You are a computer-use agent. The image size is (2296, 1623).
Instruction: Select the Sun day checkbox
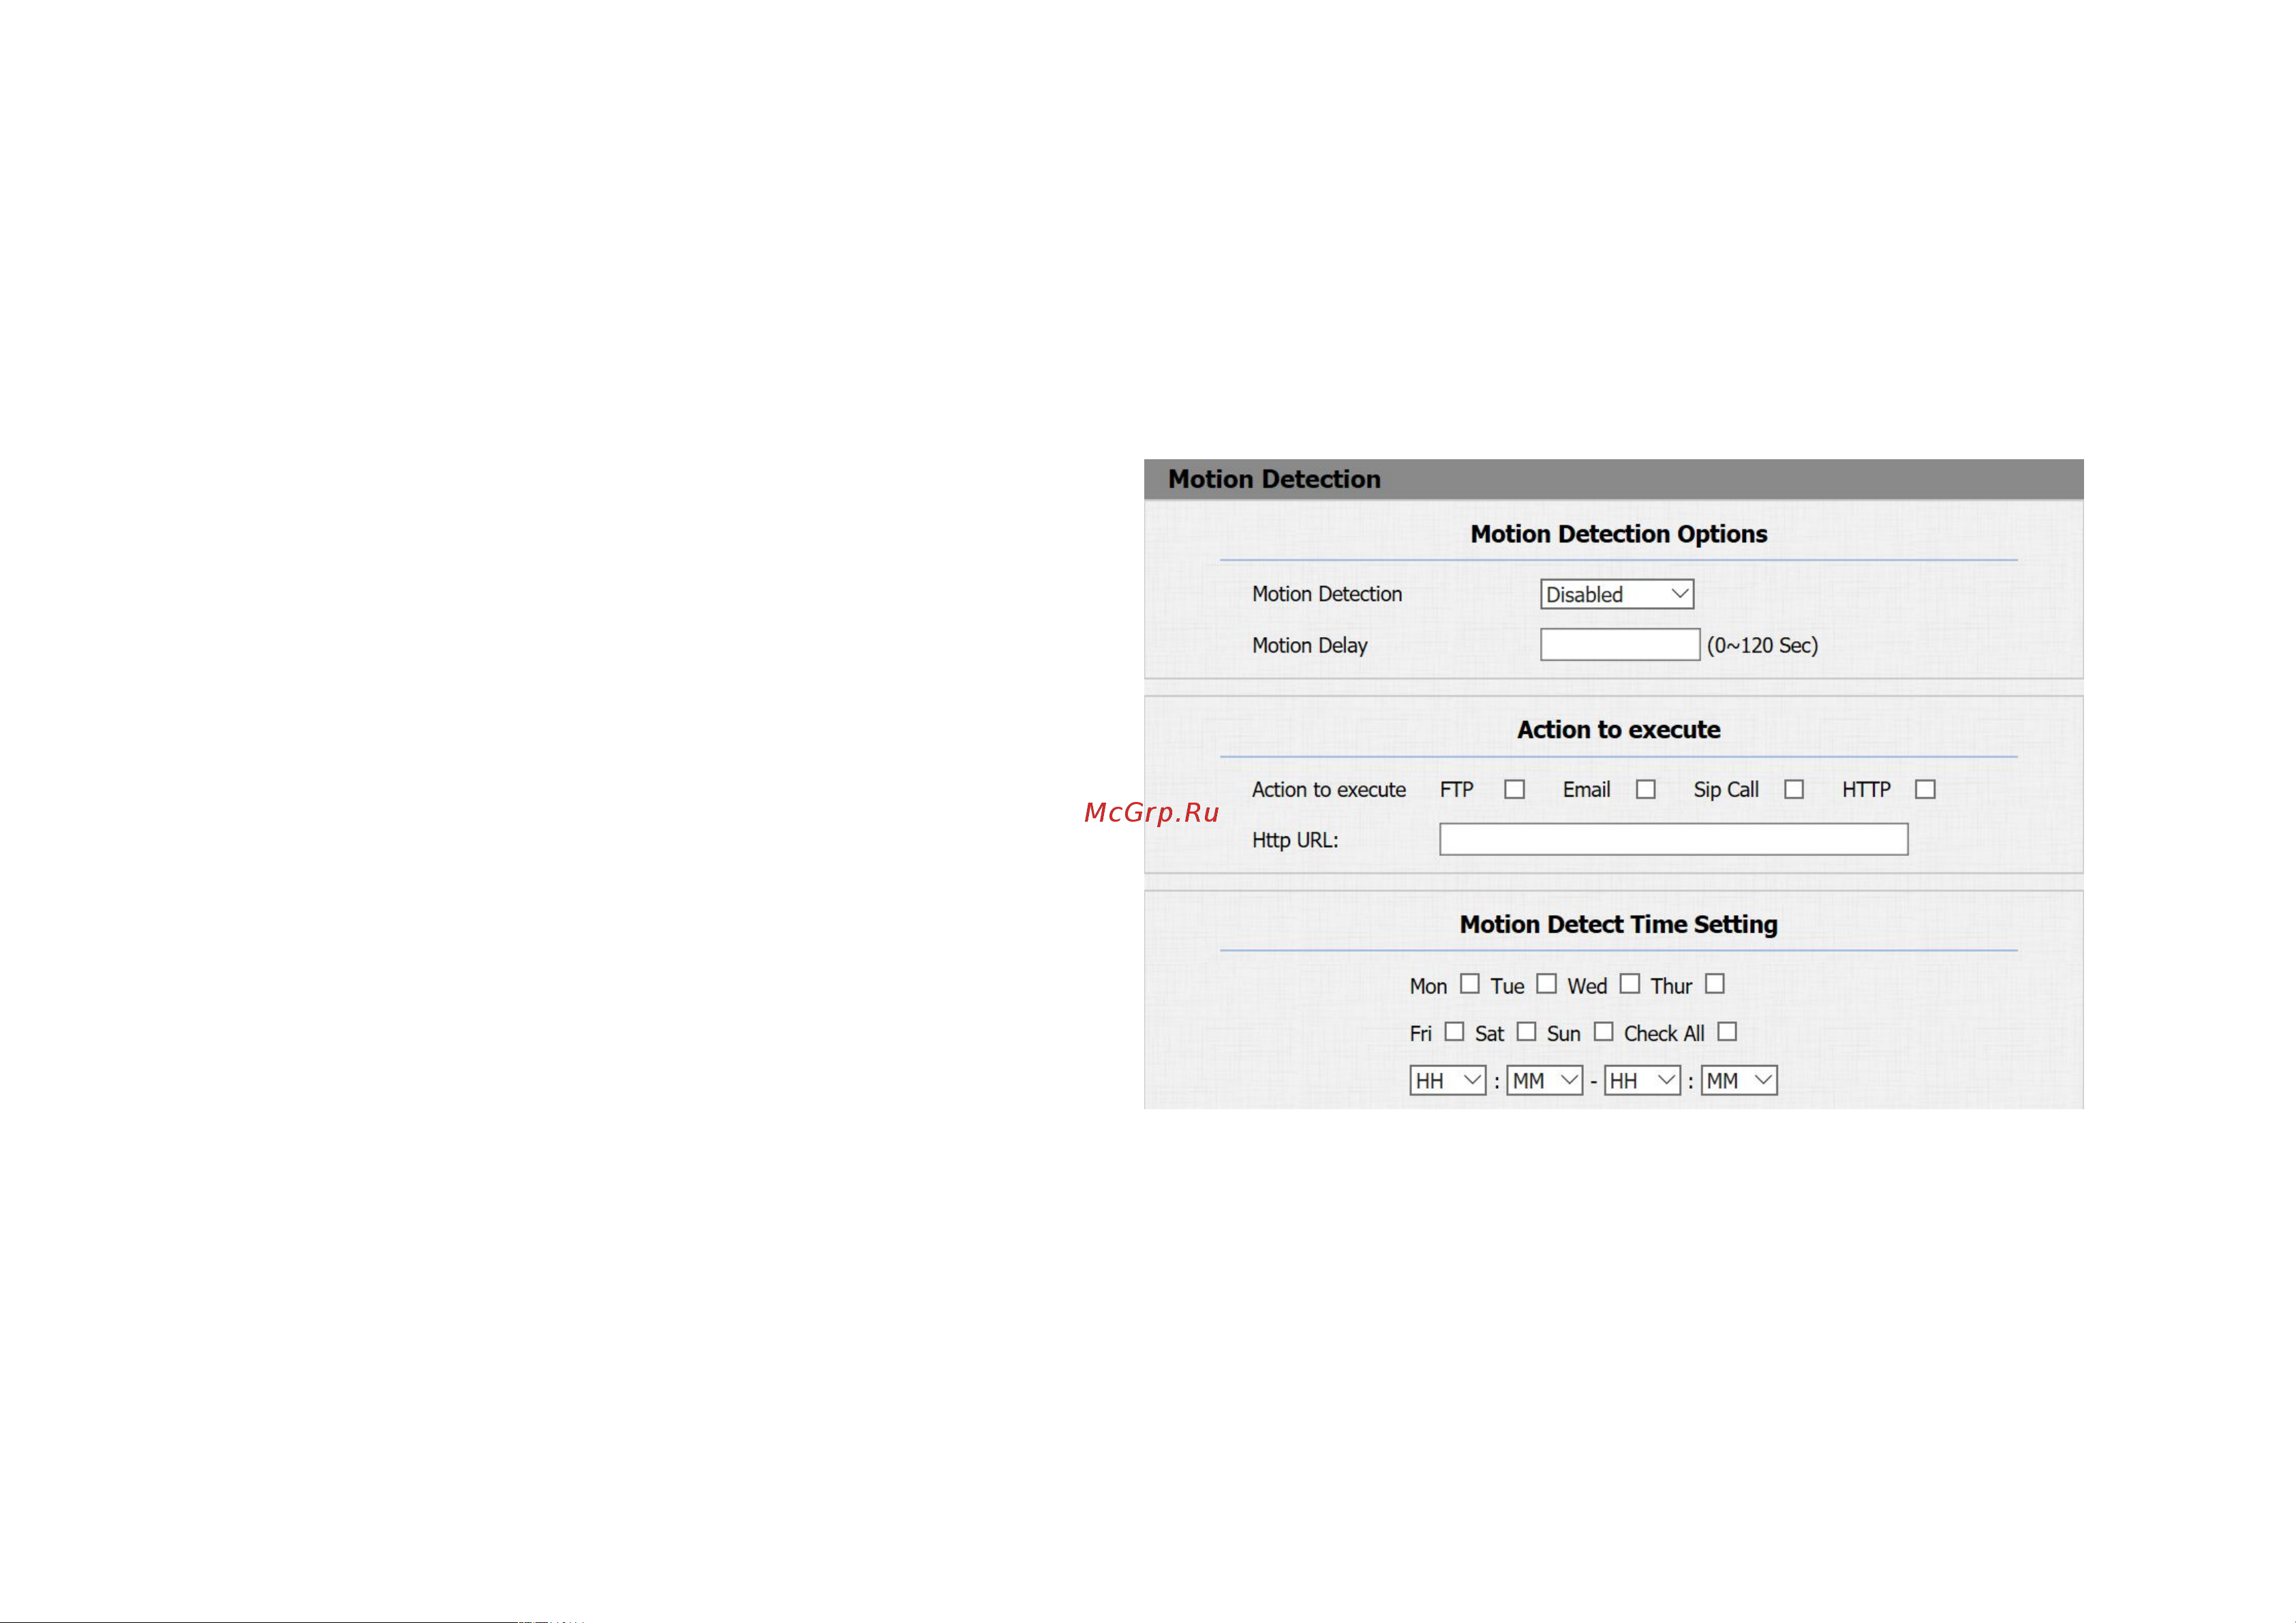tap(1603, 1031)
